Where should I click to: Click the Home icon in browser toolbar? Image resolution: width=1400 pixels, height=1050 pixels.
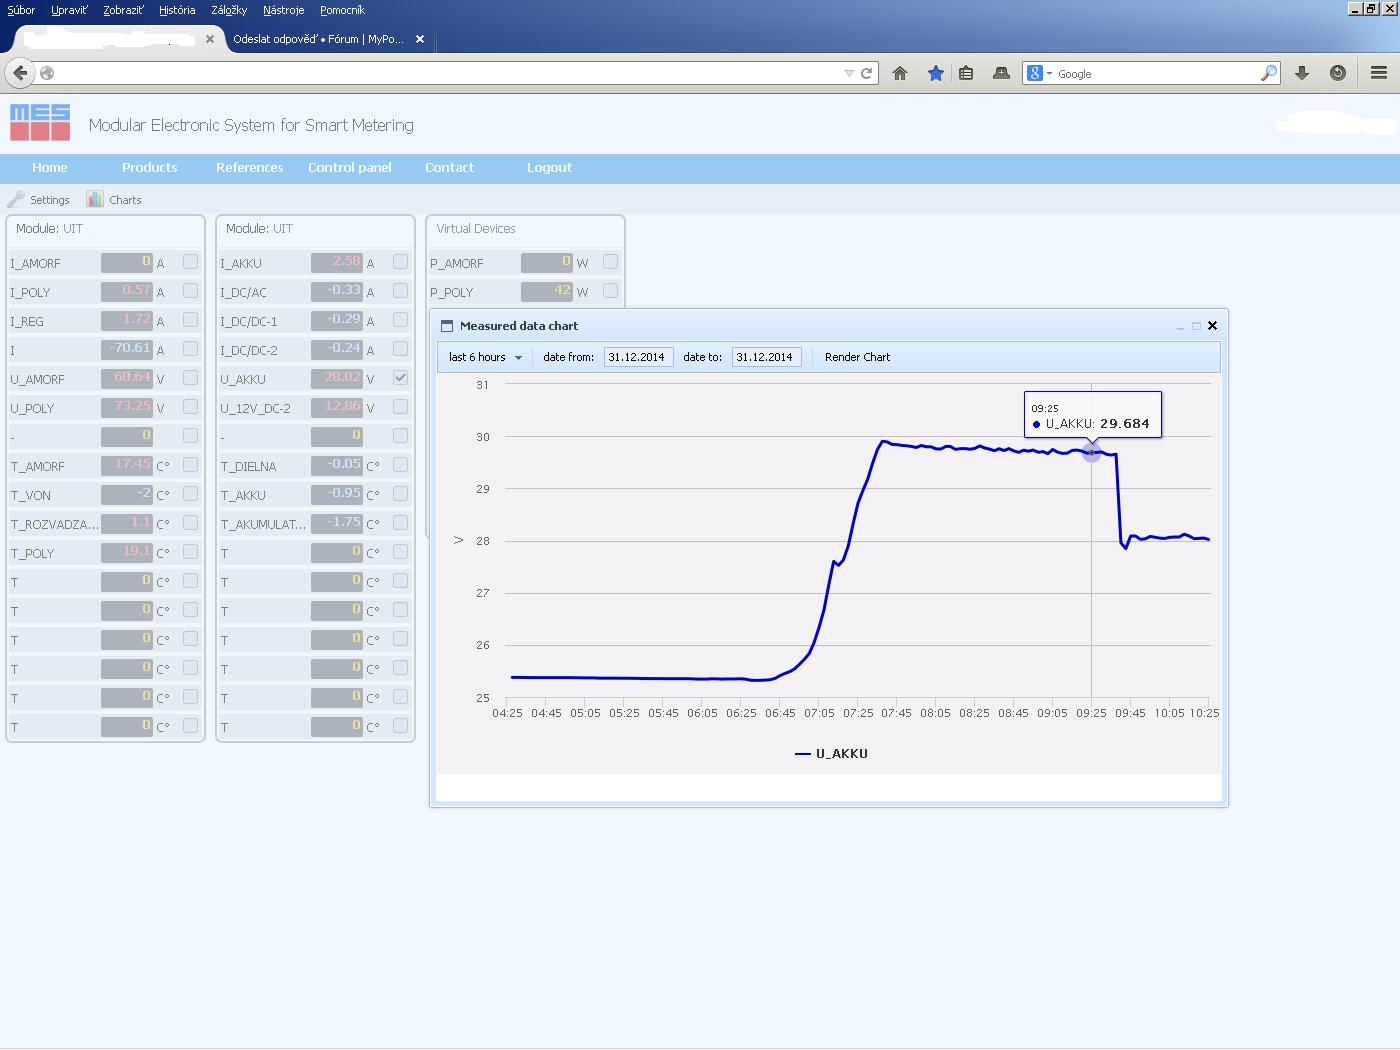(900, 73)
